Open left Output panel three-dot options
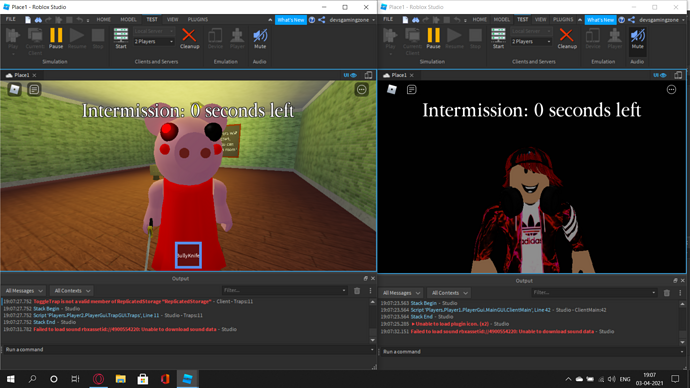 [371, 290]
